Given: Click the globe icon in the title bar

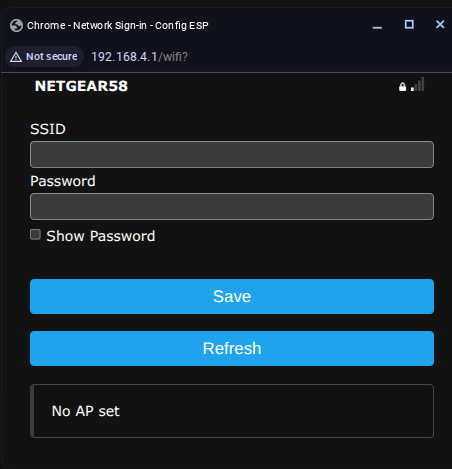Looking at the screenshot, I should click(x=16, y=25).
